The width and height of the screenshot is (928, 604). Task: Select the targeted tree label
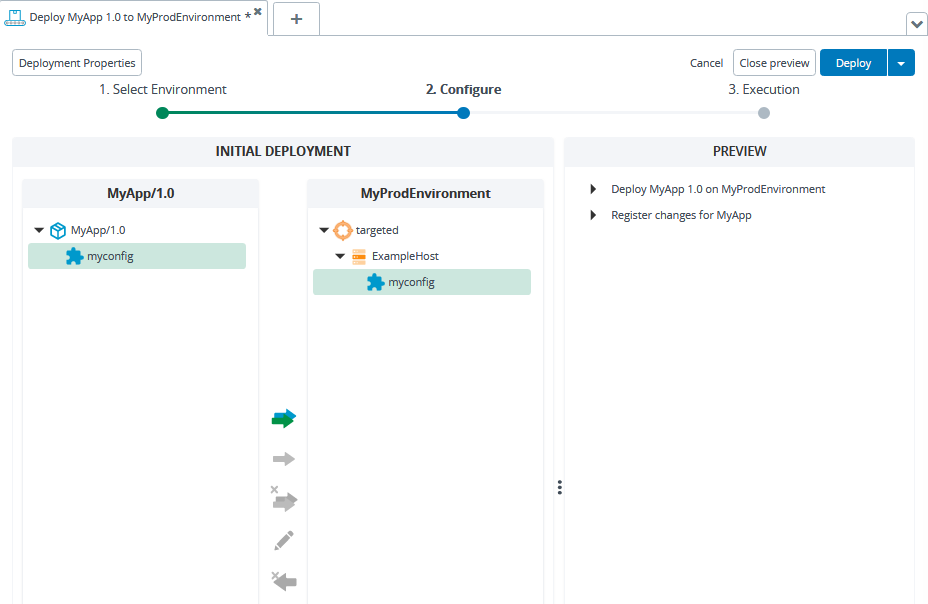(377, 230)
